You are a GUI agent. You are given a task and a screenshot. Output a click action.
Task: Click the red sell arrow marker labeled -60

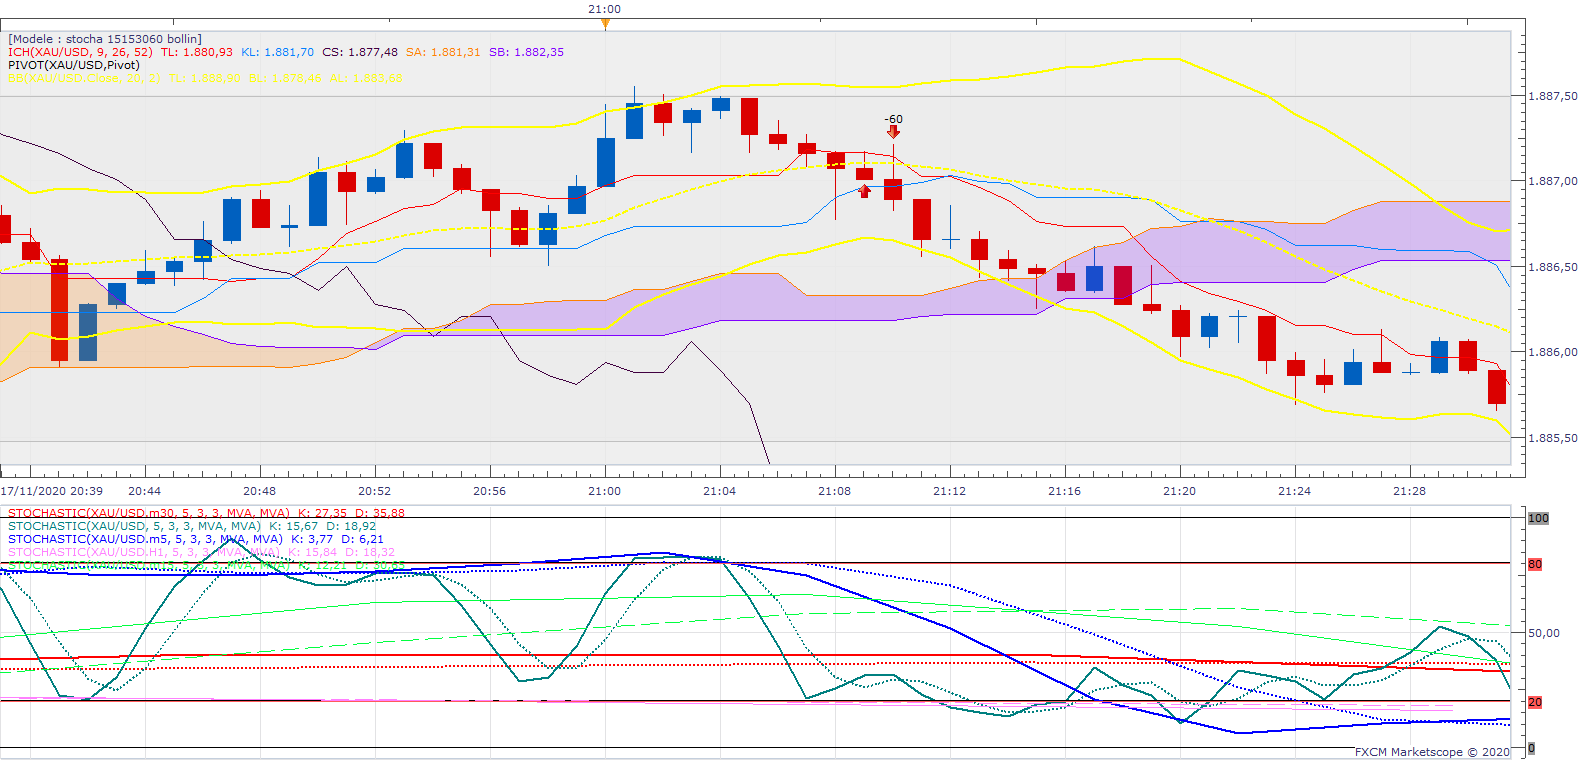[893, 131]
